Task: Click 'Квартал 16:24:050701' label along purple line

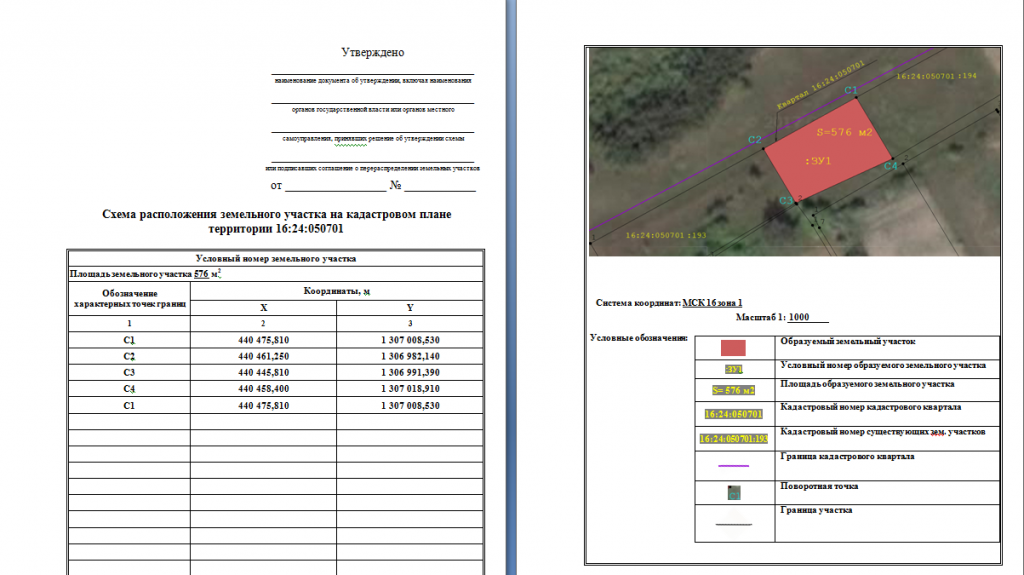Action: tap(820, 85)
